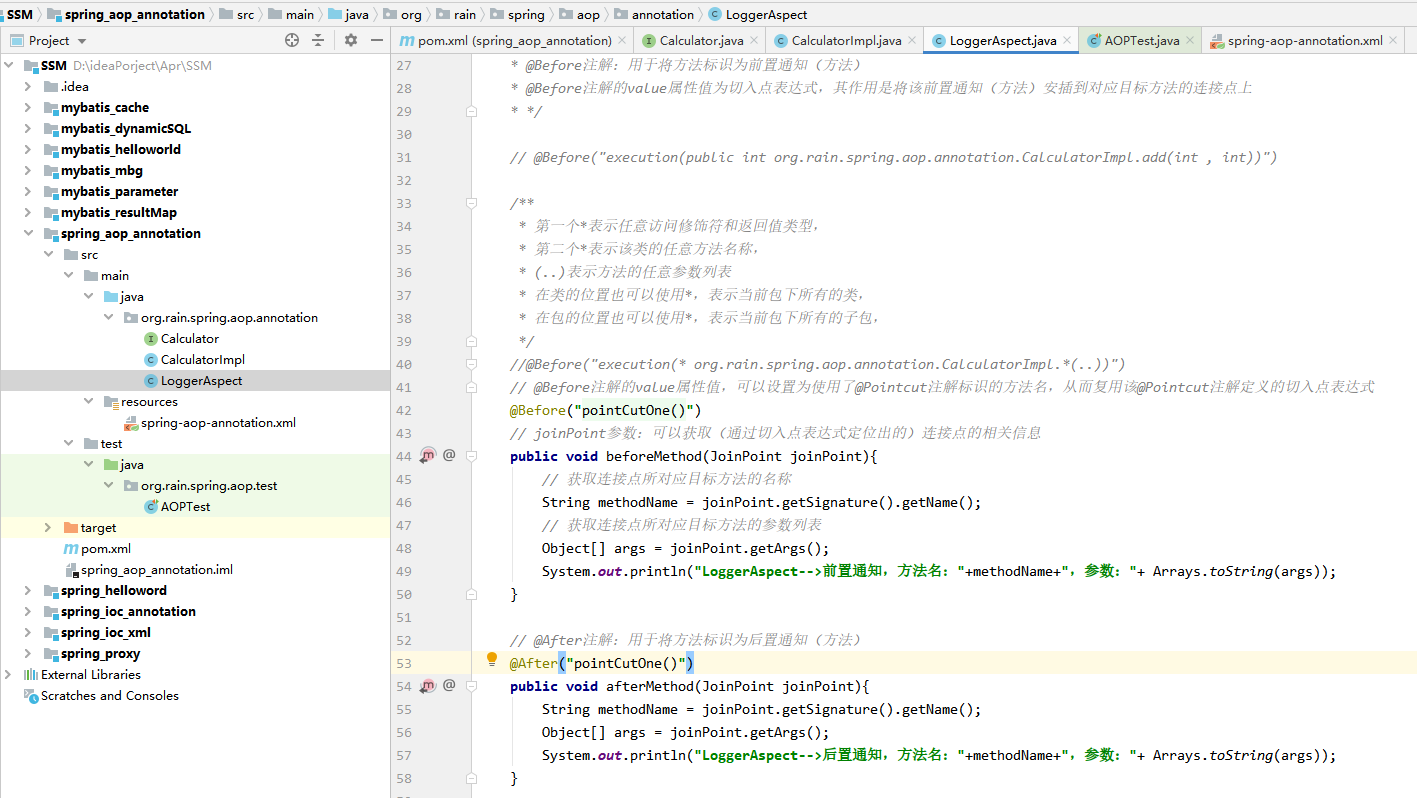Click spring_aop_annotation.iml file icon
This screenshot has height=798, width=1417.
coord(71,570)
